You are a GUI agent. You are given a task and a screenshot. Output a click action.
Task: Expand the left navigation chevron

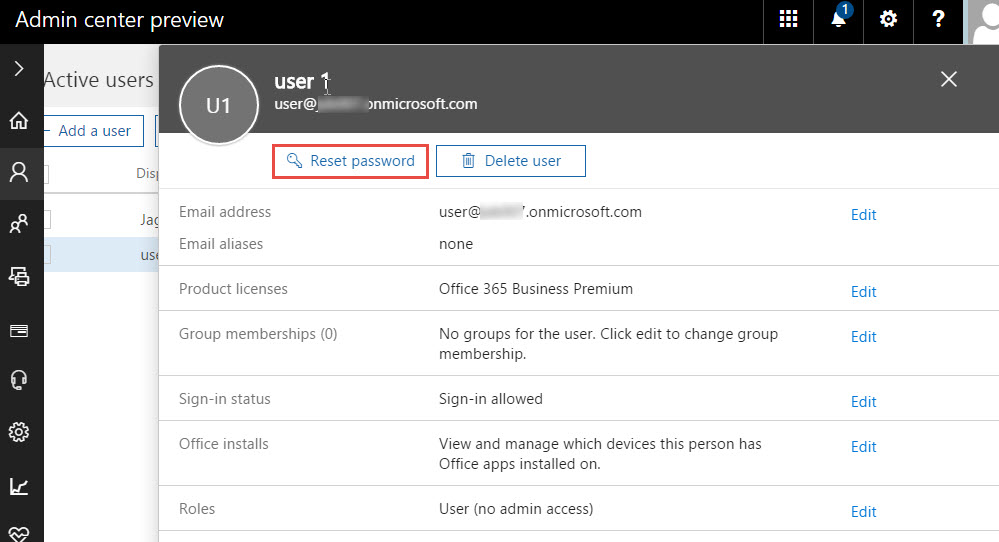pyautogui.click(x=19, y=69)
